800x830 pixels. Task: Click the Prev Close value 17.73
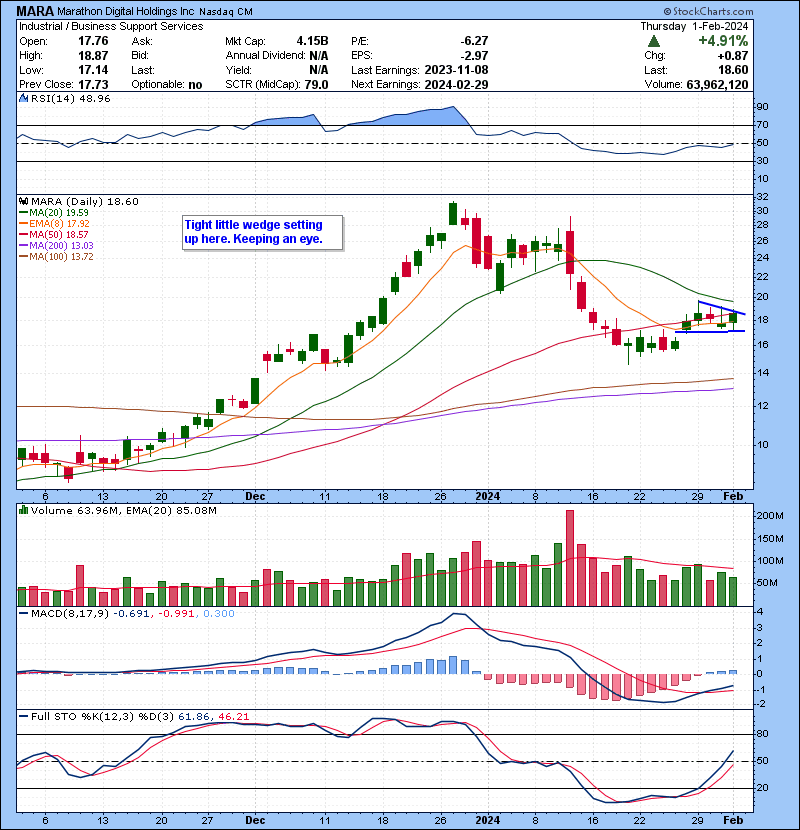(x=93, y=84)
